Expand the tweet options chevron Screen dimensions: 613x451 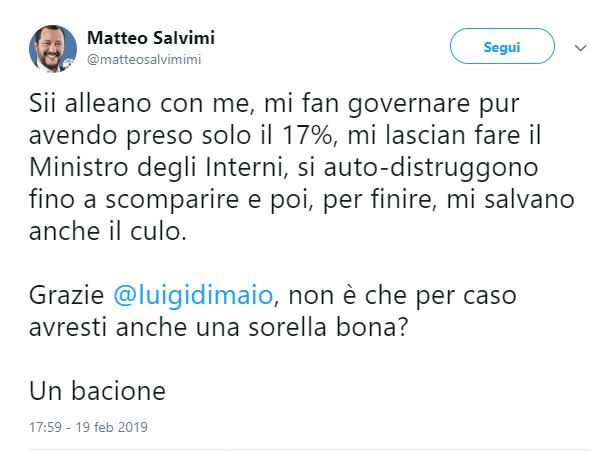(x=581, y=47)
